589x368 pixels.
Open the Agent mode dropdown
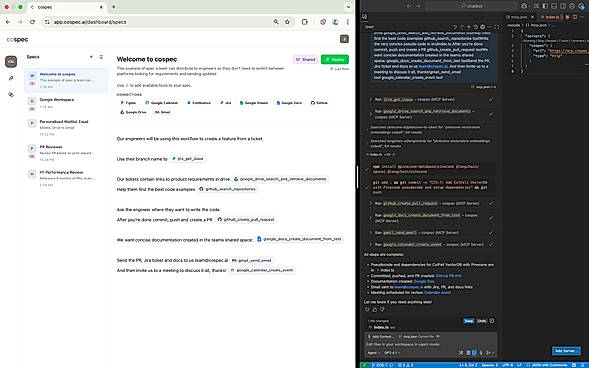373,353
